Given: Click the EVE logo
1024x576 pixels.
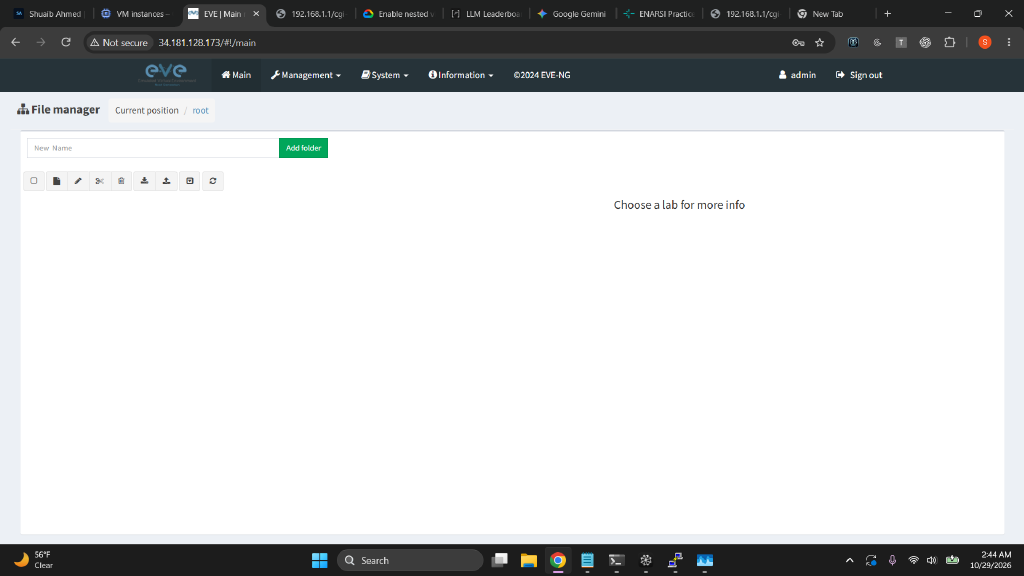Looking at the screenshot, I should tap(167, 74).
